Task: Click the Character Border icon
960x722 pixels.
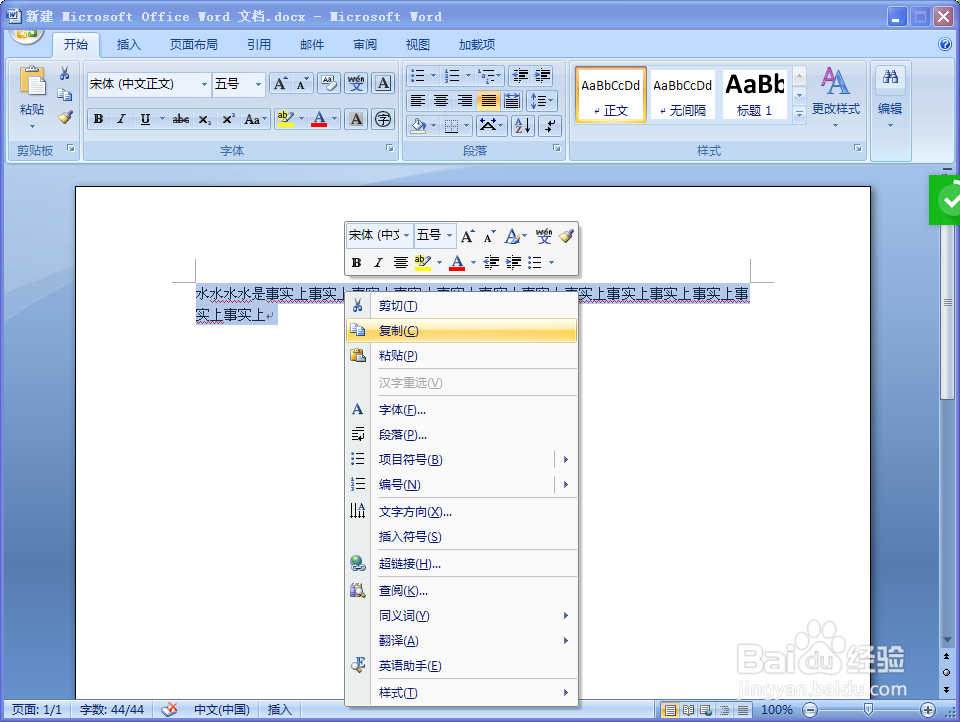Action: tap(383, 83)
